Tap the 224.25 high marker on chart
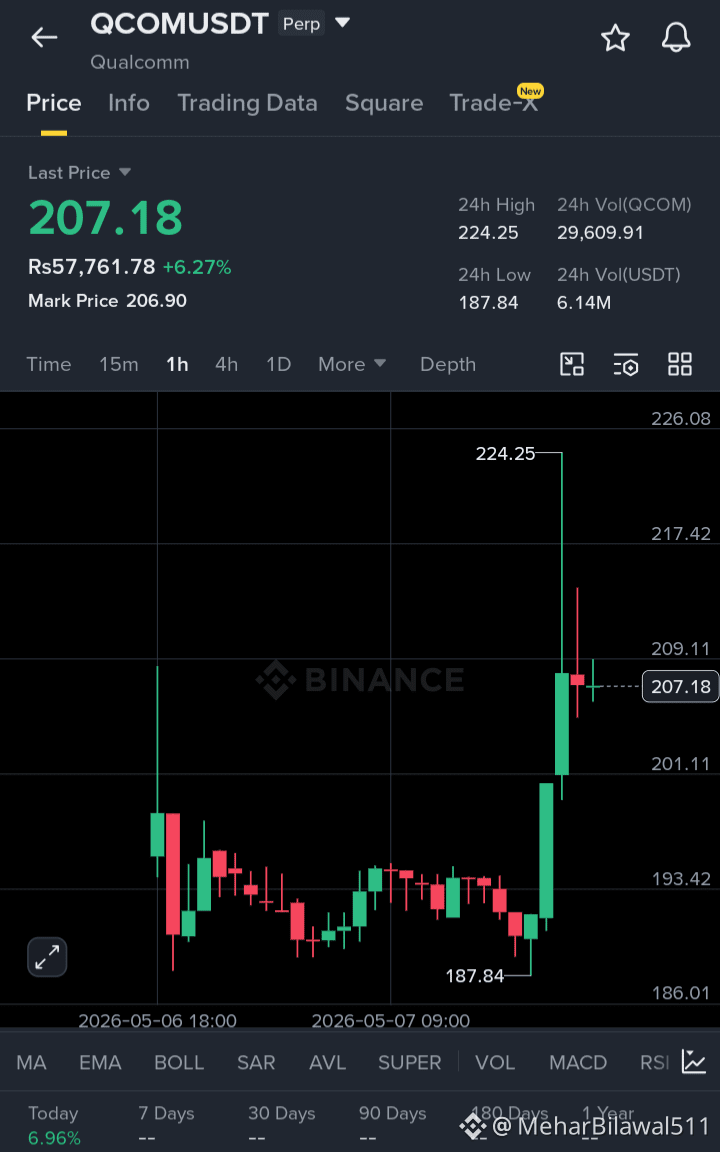This screenshot has height=1152, width=720. pos(505,454)
